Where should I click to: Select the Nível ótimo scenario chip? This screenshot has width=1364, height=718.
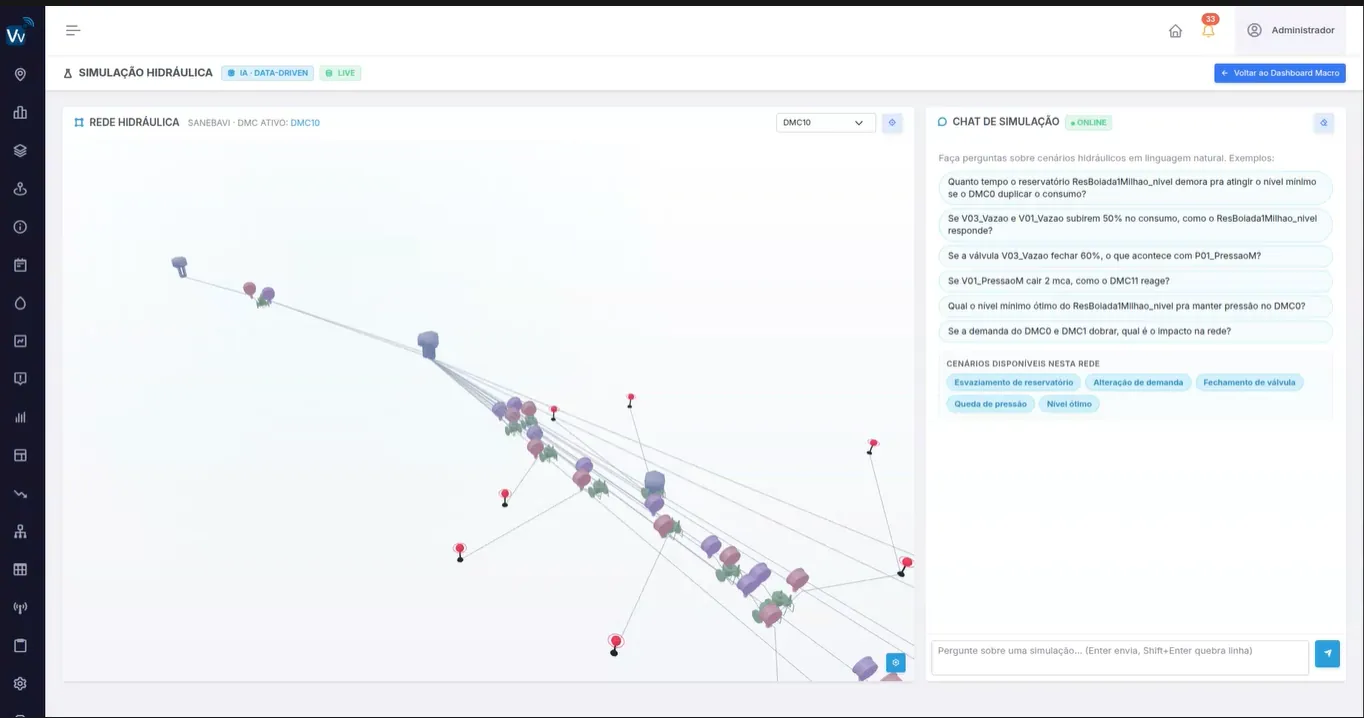click(x=1069, y=404)
